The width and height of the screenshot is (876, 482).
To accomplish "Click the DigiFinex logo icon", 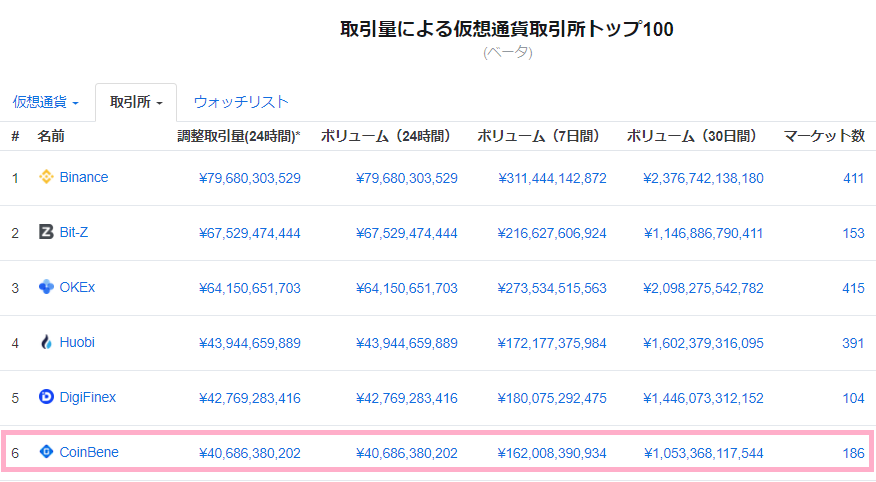I will coord(46,397).
